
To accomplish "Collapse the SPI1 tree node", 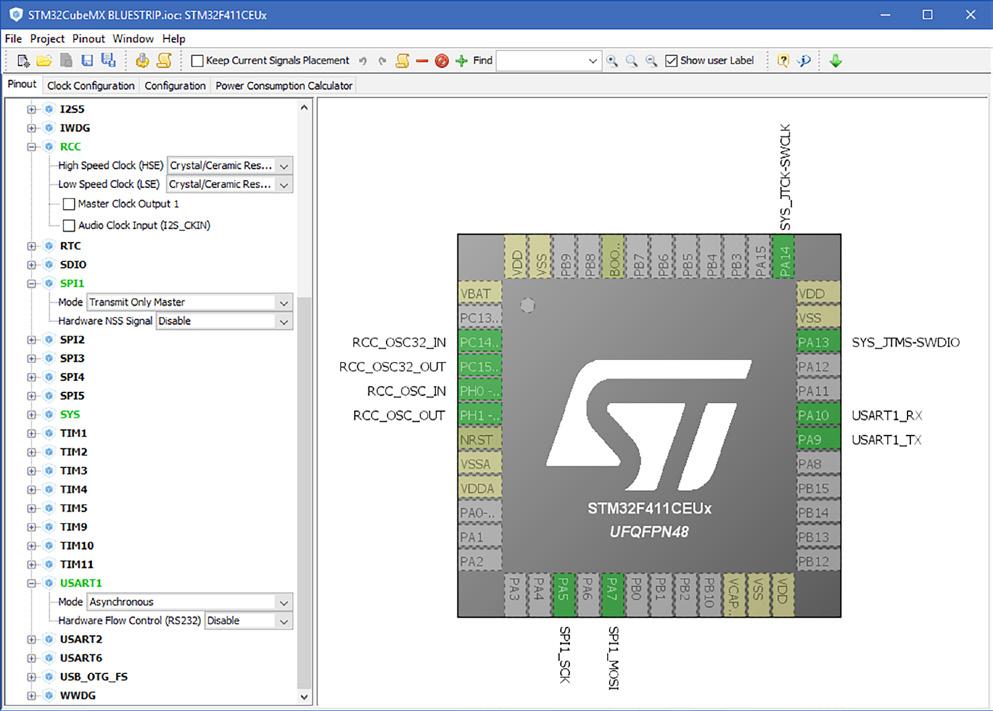I will click(31, 284).
